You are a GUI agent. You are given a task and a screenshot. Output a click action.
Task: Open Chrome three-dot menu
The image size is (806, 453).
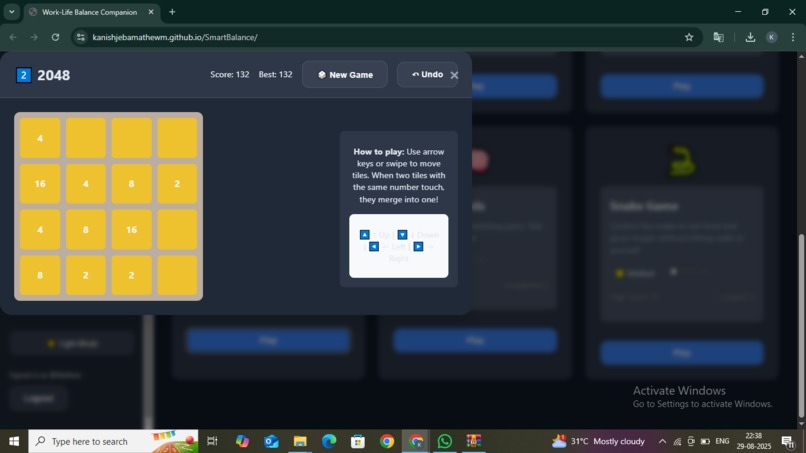(793, 37)
